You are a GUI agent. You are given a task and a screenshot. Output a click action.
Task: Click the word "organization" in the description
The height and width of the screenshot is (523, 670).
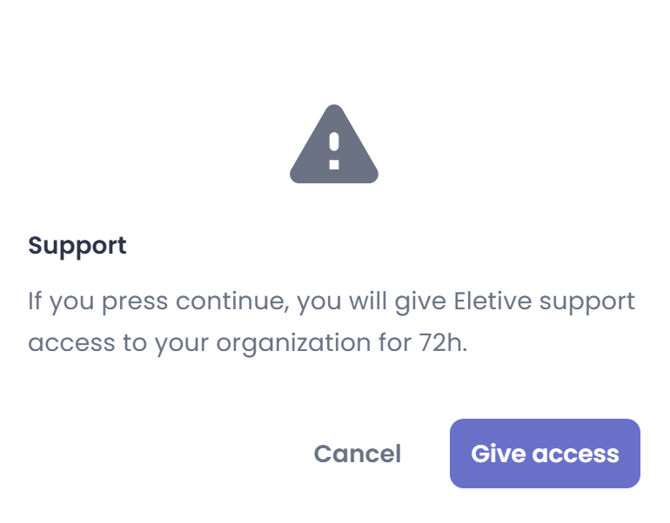[x=293, y=344]
